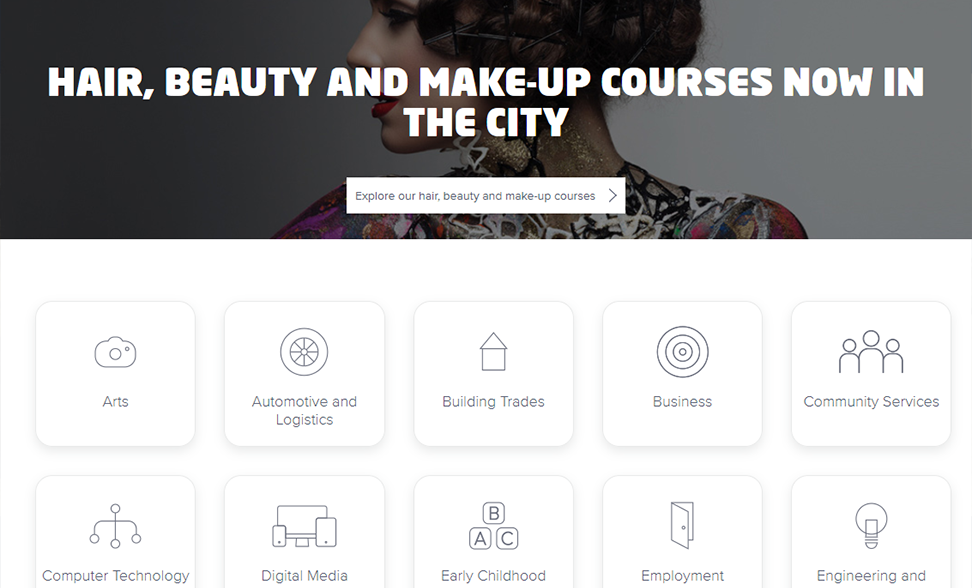
Task: Select the Employment door icon
Action: pos(683,525)
